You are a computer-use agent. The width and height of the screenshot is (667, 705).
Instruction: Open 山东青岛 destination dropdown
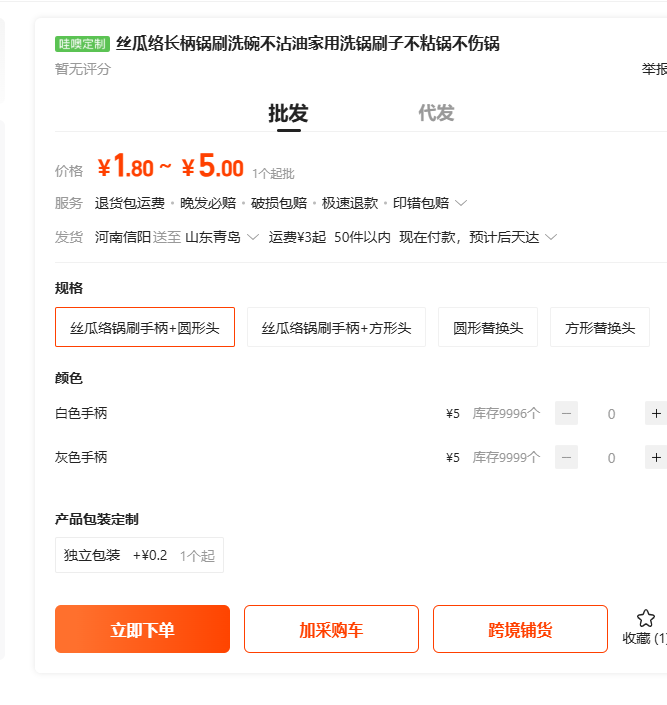click(252, 237)
